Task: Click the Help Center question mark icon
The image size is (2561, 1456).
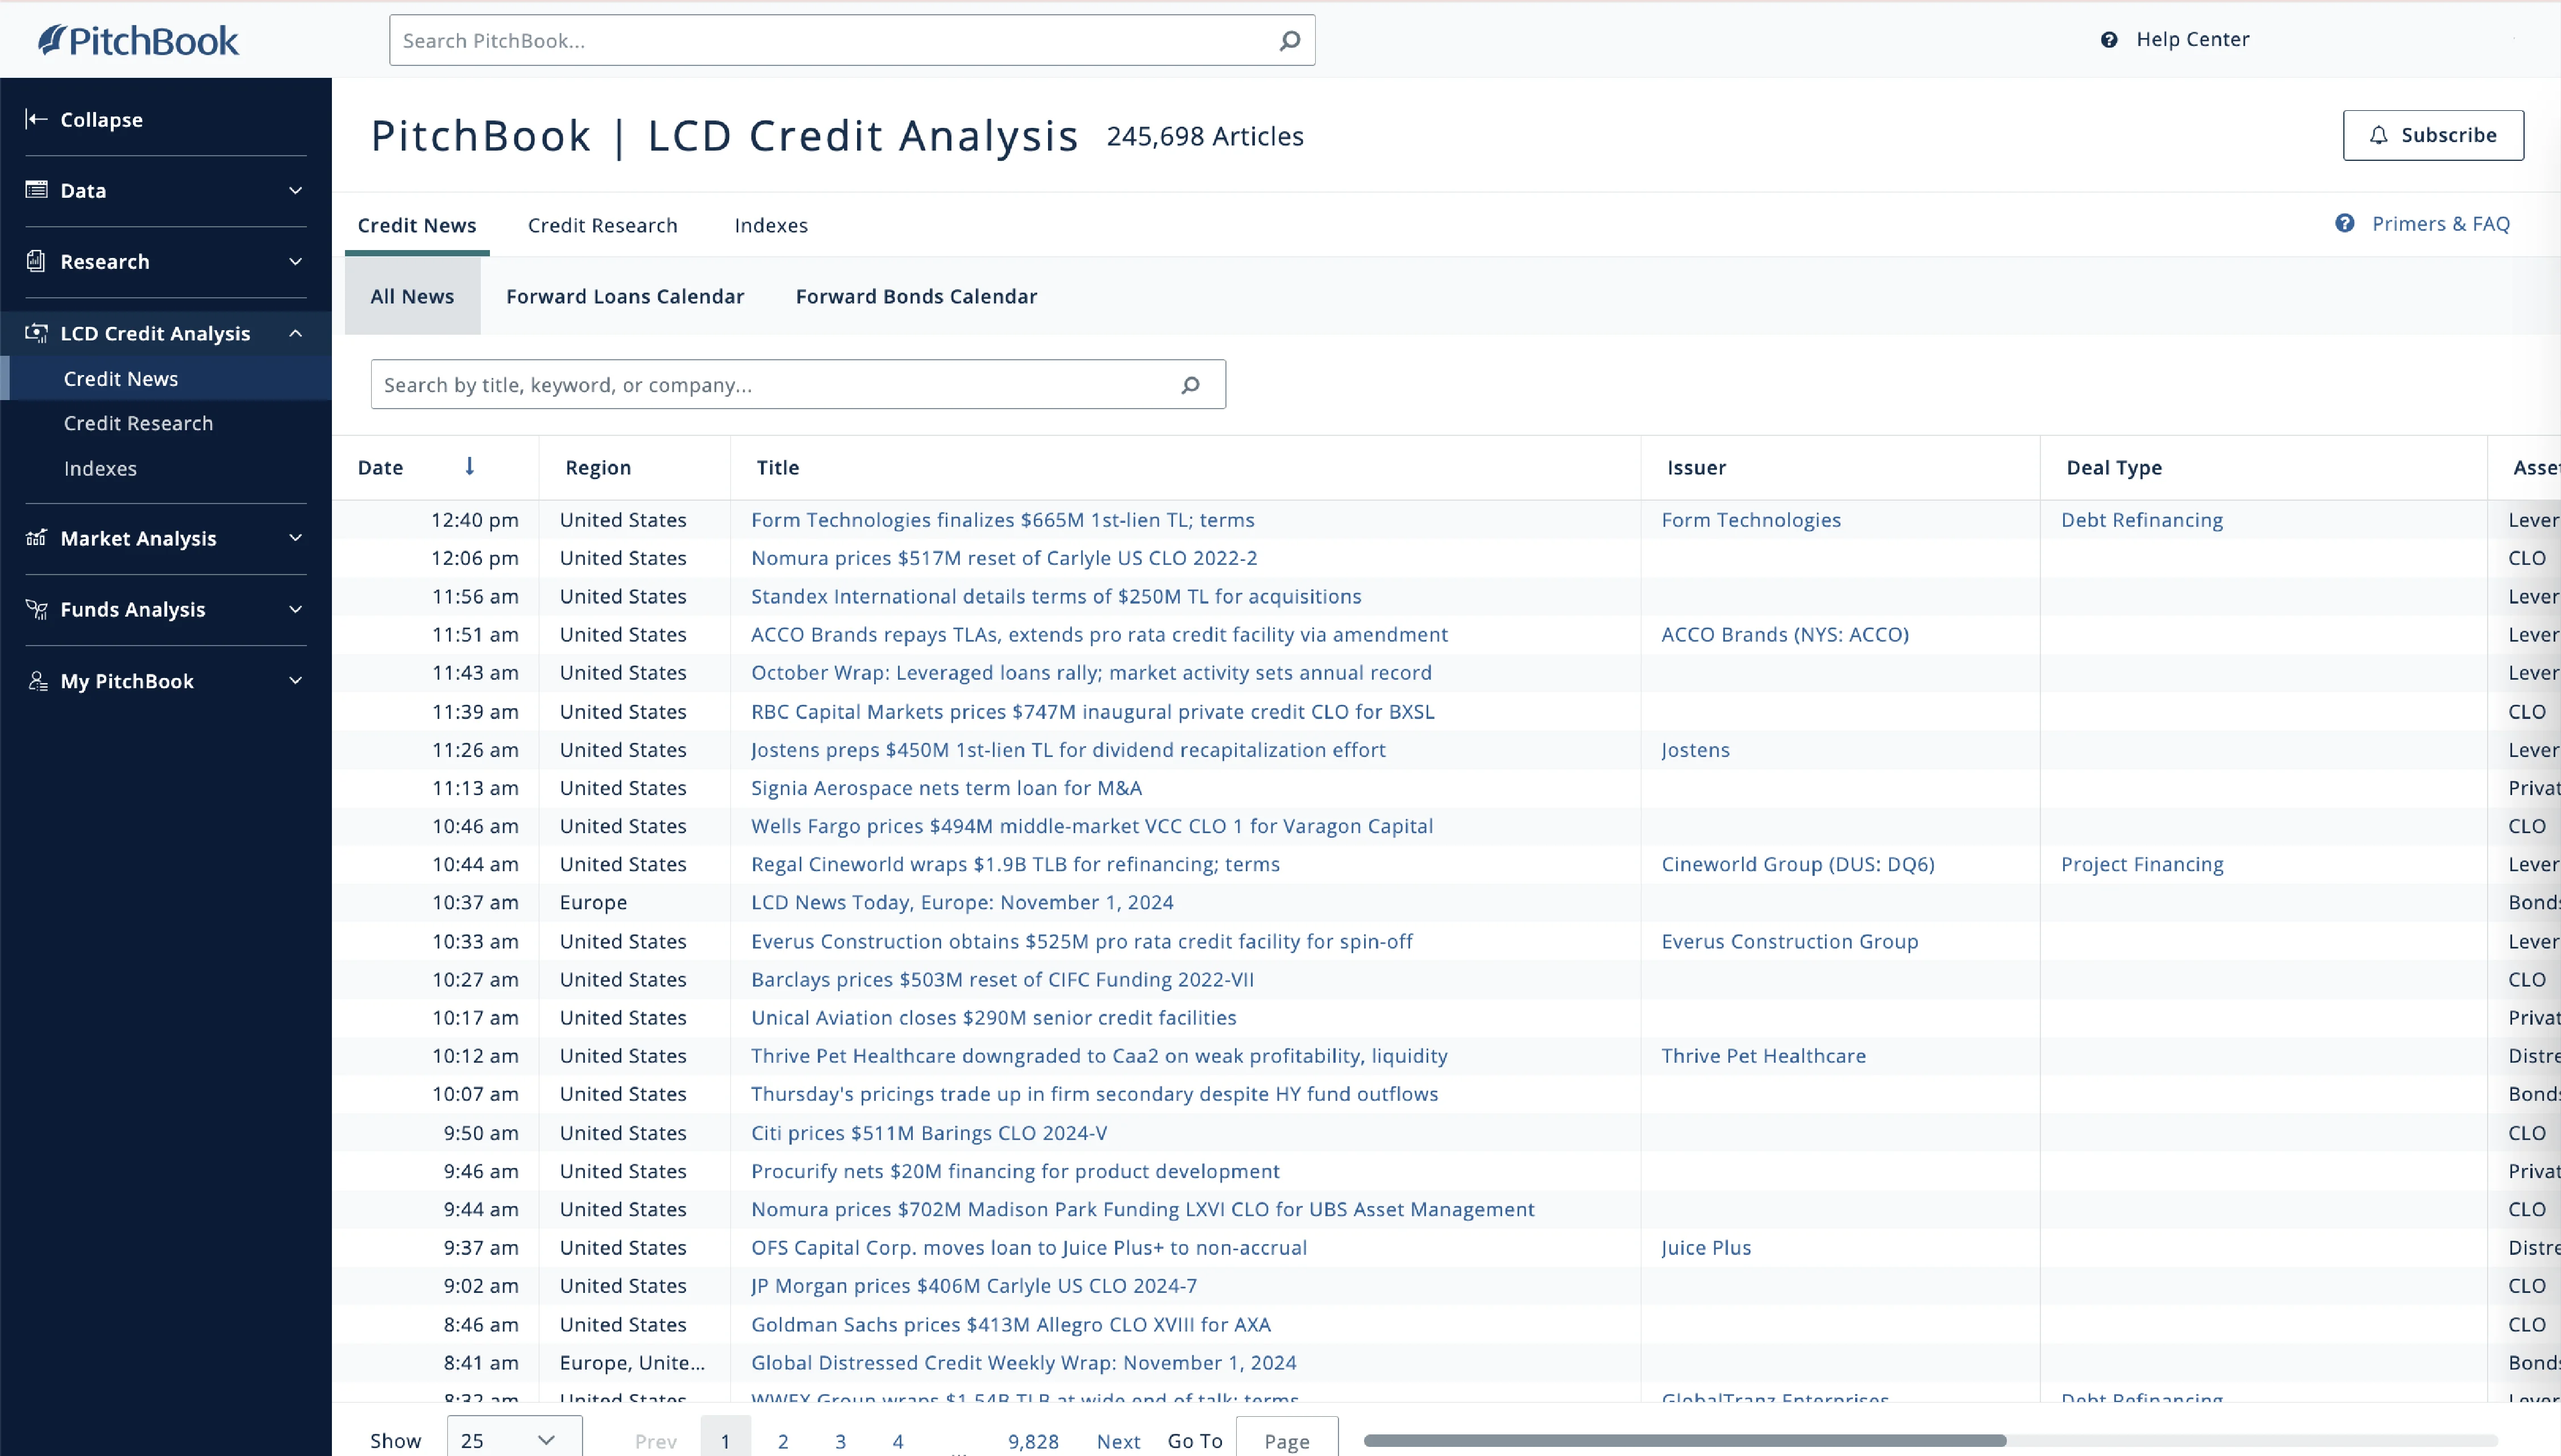Action: [2109, 40]
